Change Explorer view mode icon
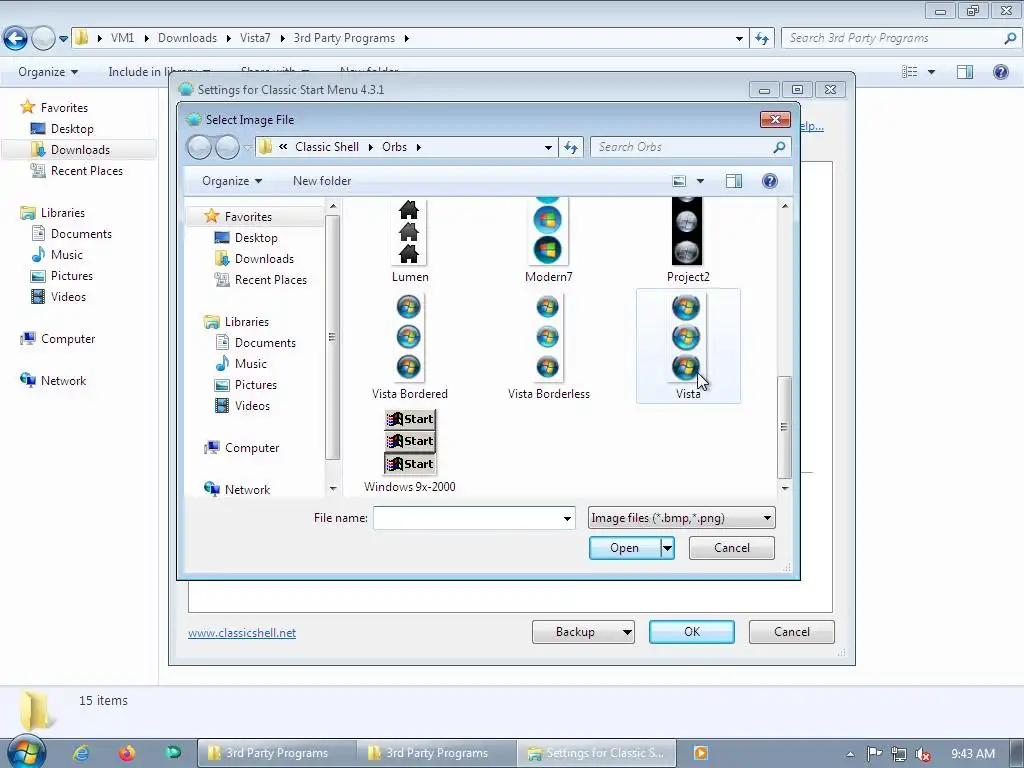The height and width of the screenshot is (768, 1024). 910,72
